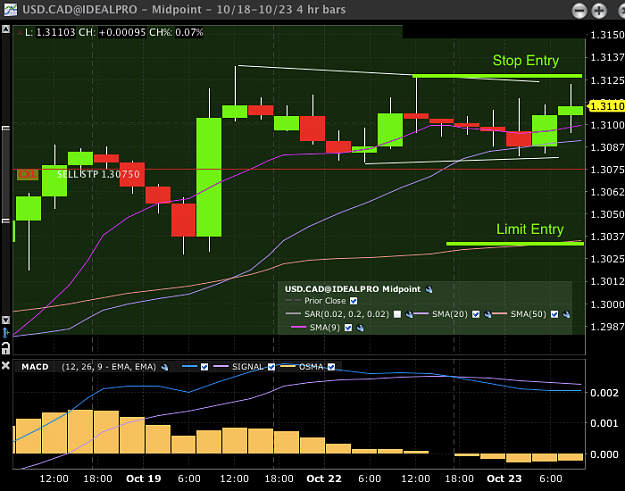Uncheck the Prior Close checkbox
625x491 pixels.
coord(353,301)
